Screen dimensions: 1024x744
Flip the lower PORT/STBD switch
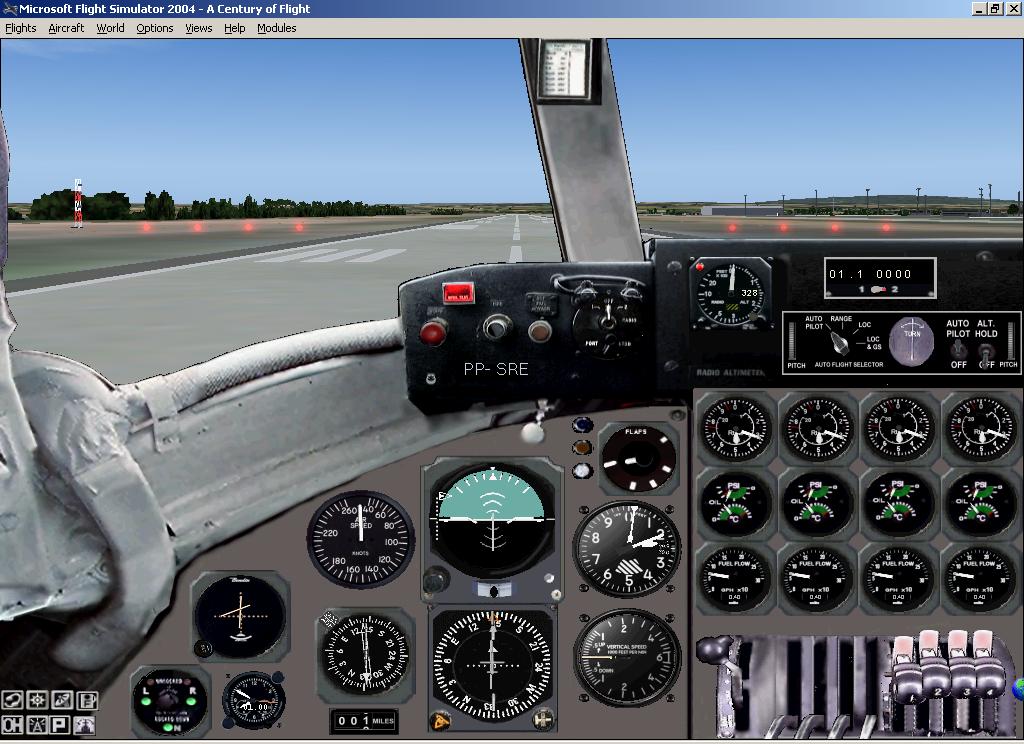pyautogui.click(x=609, y=344)
